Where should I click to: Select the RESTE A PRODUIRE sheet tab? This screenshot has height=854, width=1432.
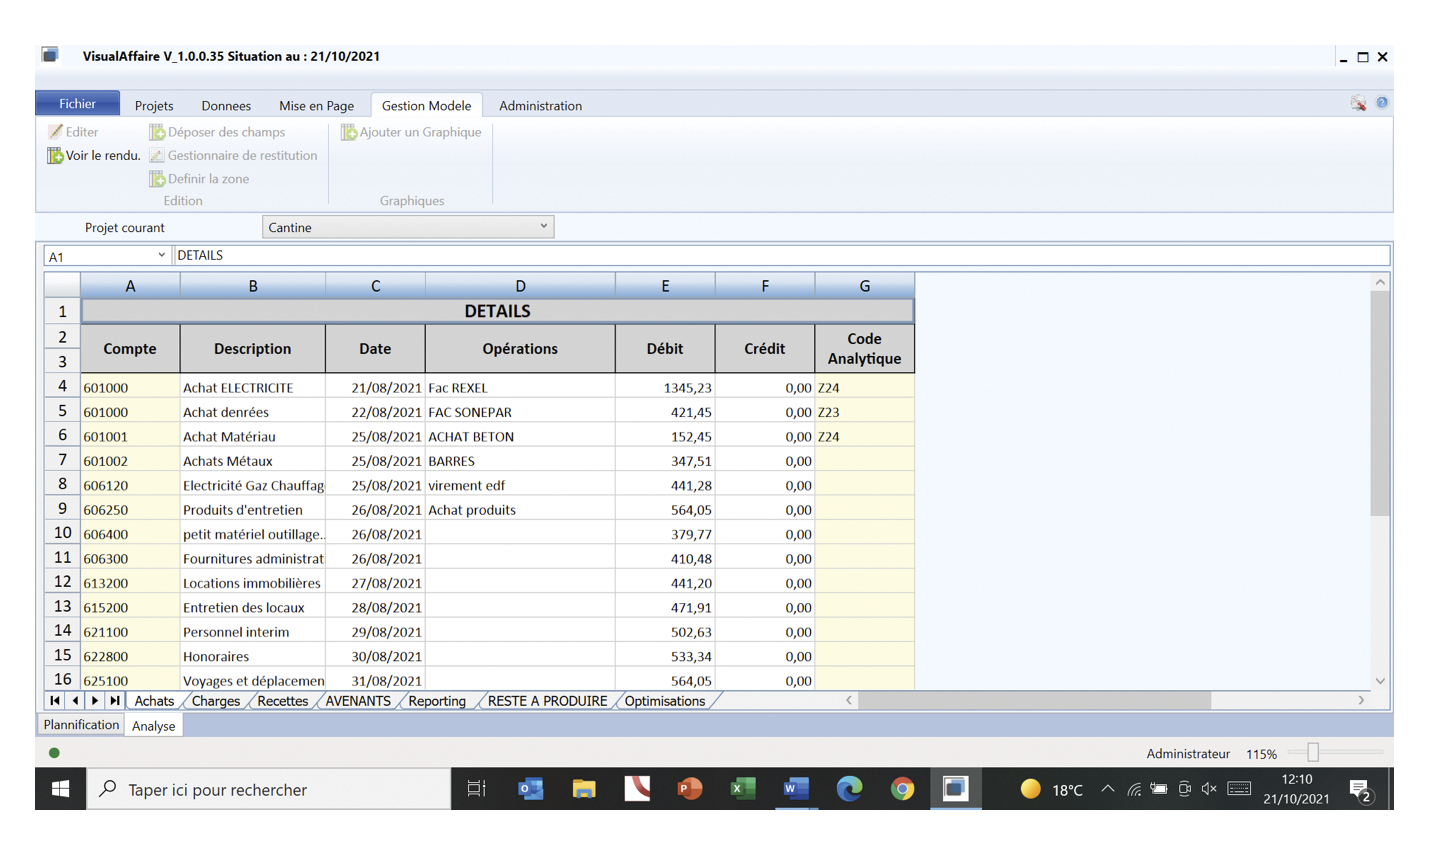click(547, 701)
